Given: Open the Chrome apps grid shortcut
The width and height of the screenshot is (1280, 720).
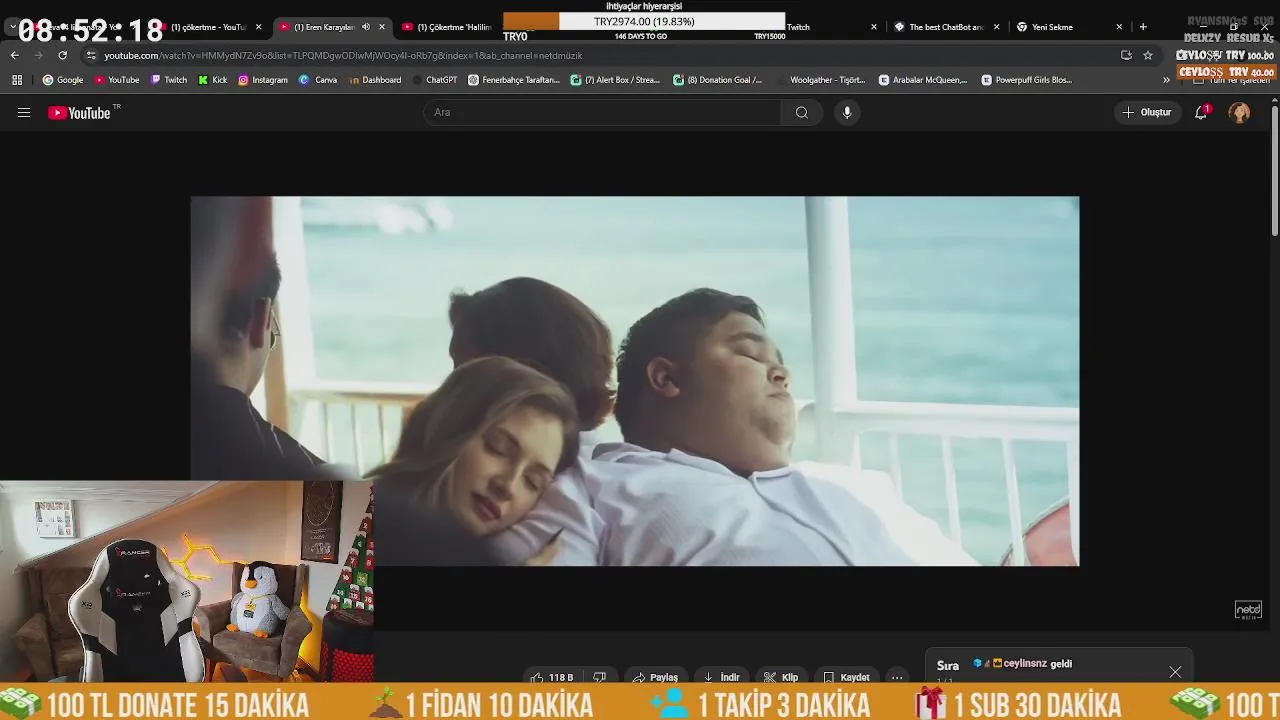Looking at the screenshot, I should coord(17,80).
